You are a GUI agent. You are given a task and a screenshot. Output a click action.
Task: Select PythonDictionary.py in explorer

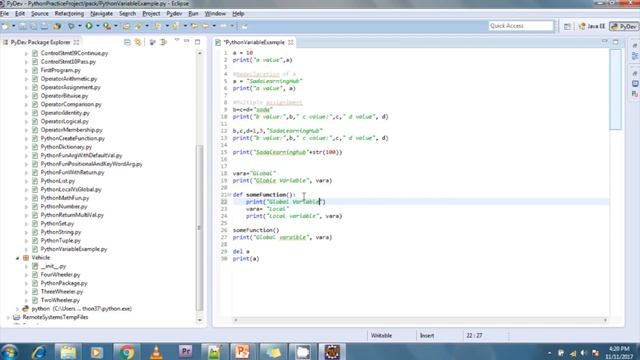(66, 147)
